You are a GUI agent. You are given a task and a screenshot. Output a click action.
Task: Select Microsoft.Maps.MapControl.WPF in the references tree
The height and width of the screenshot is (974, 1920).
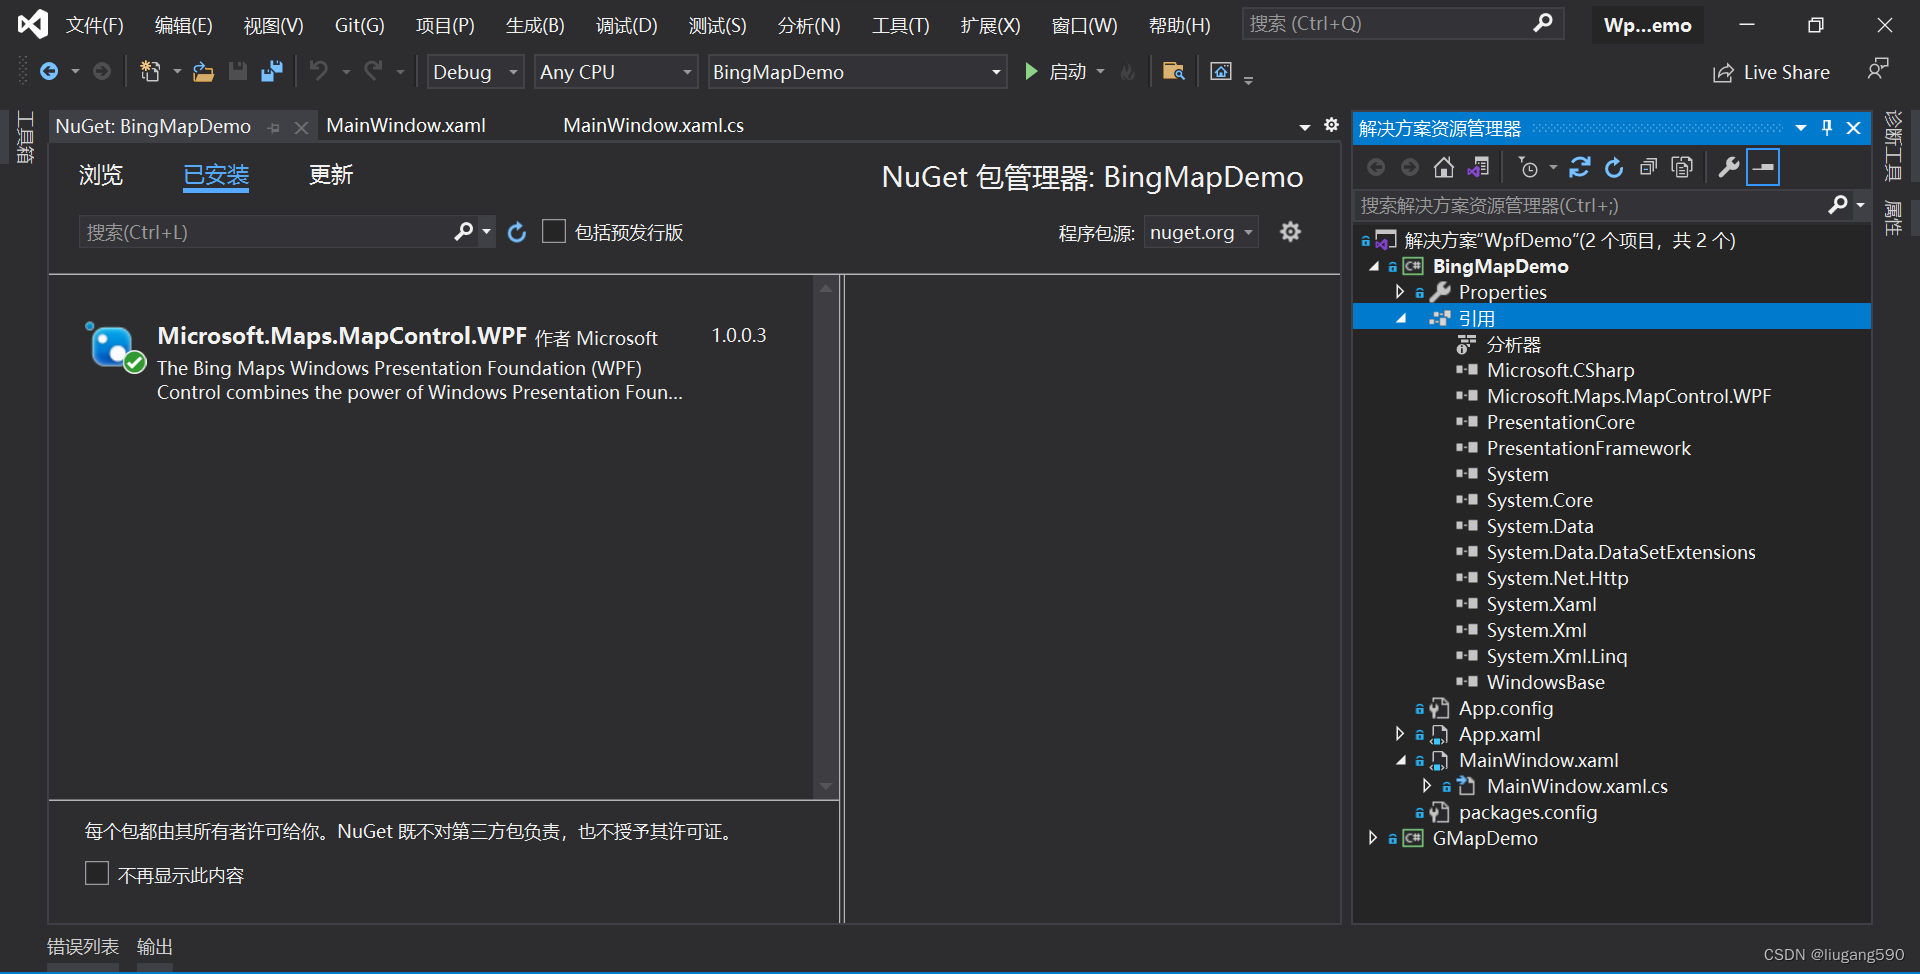pos(1628,396)
